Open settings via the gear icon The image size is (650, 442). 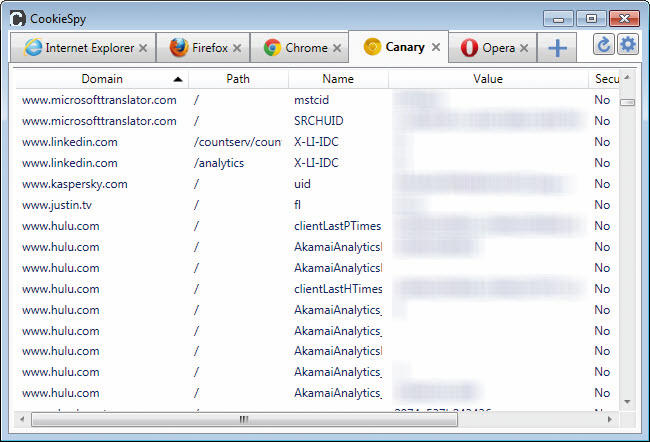(x=627, y=44)
